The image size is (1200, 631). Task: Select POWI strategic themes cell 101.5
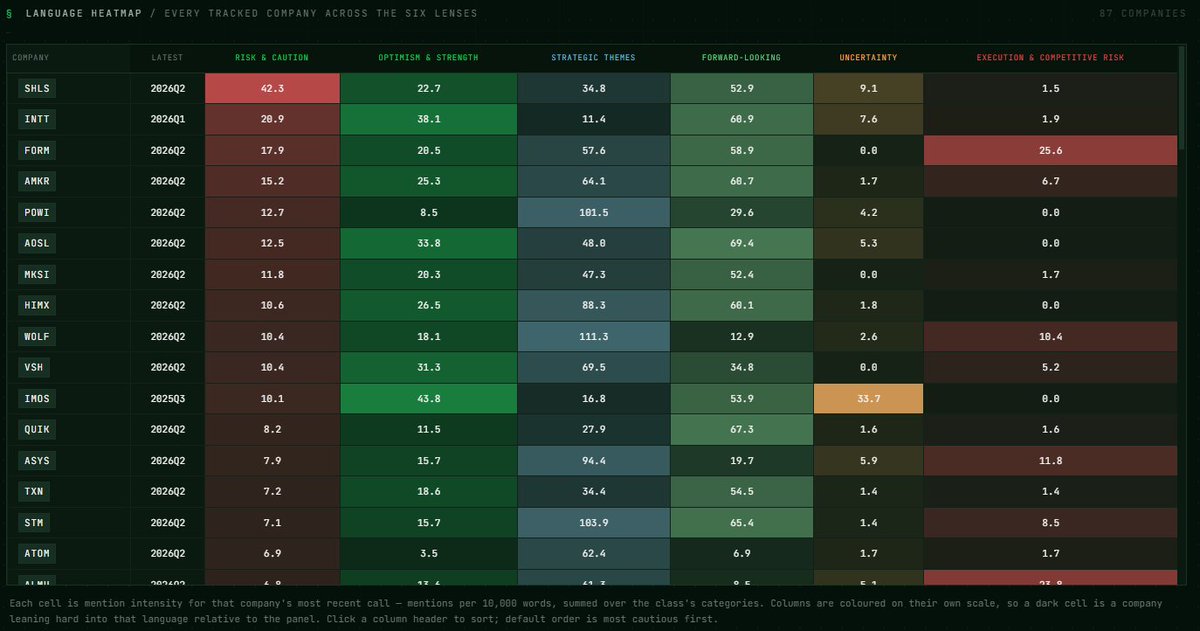(x=593, y=213)
